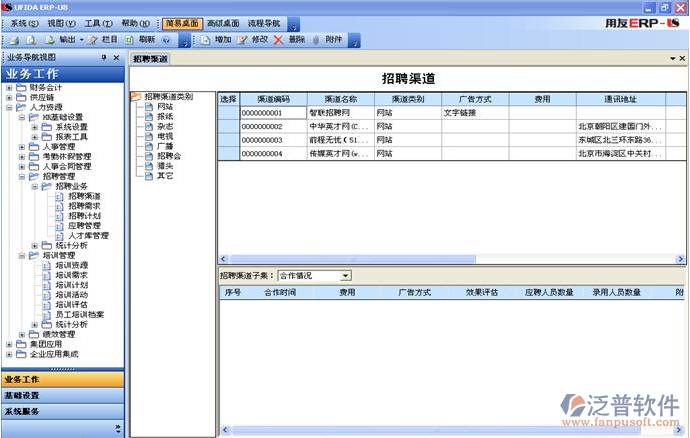Switch to the 高级桌面 tab
The height and width of the screenshot is (438, 690).
(222, 22)
